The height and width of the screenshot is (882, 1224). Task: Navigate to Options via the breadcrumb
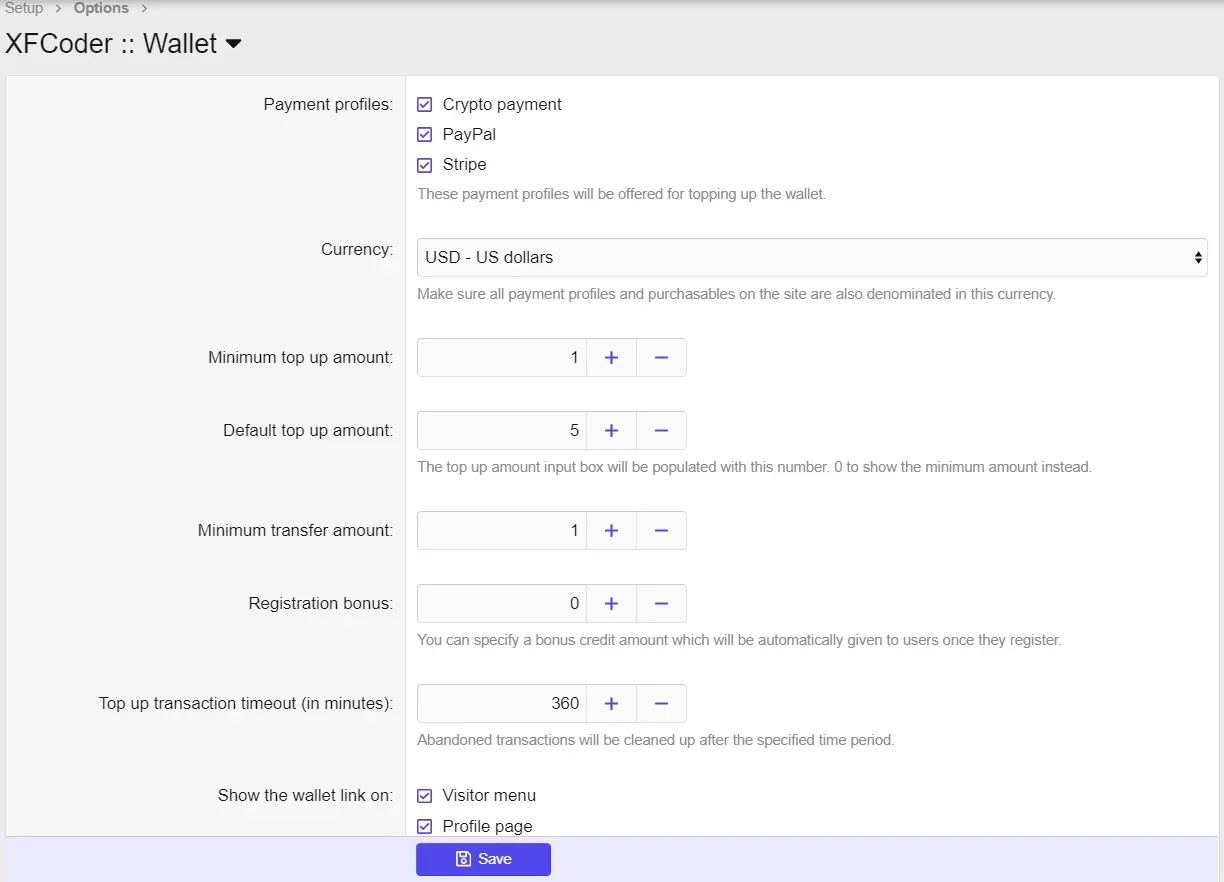coord(101,8)
